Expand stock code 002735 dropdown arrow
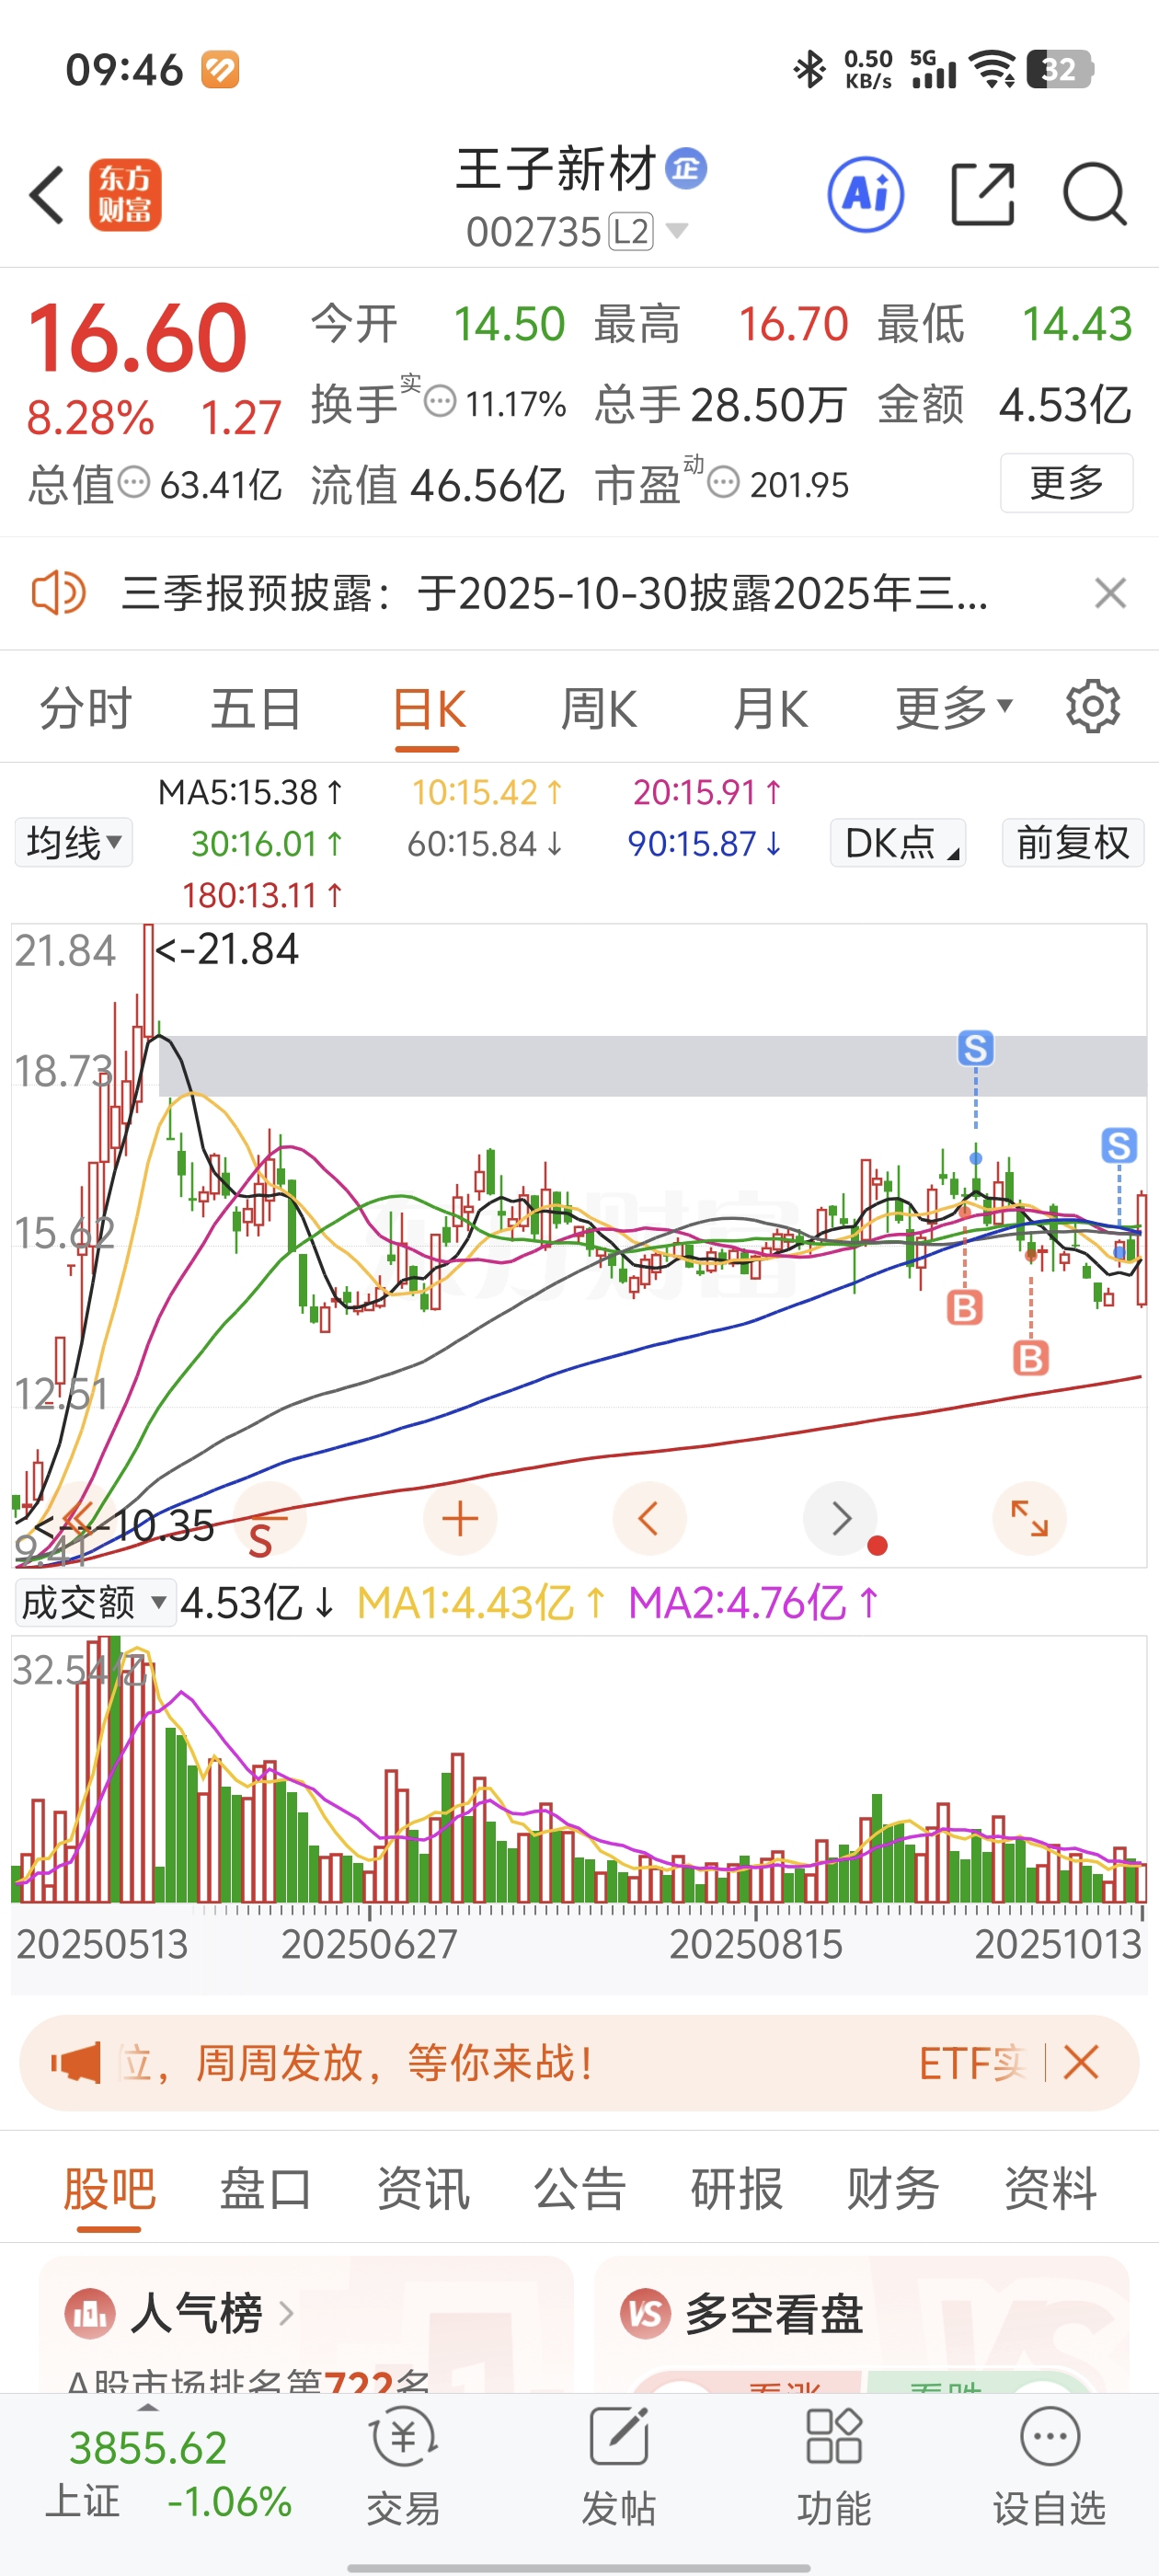The image size is (1159, 2576). (677, 231)
